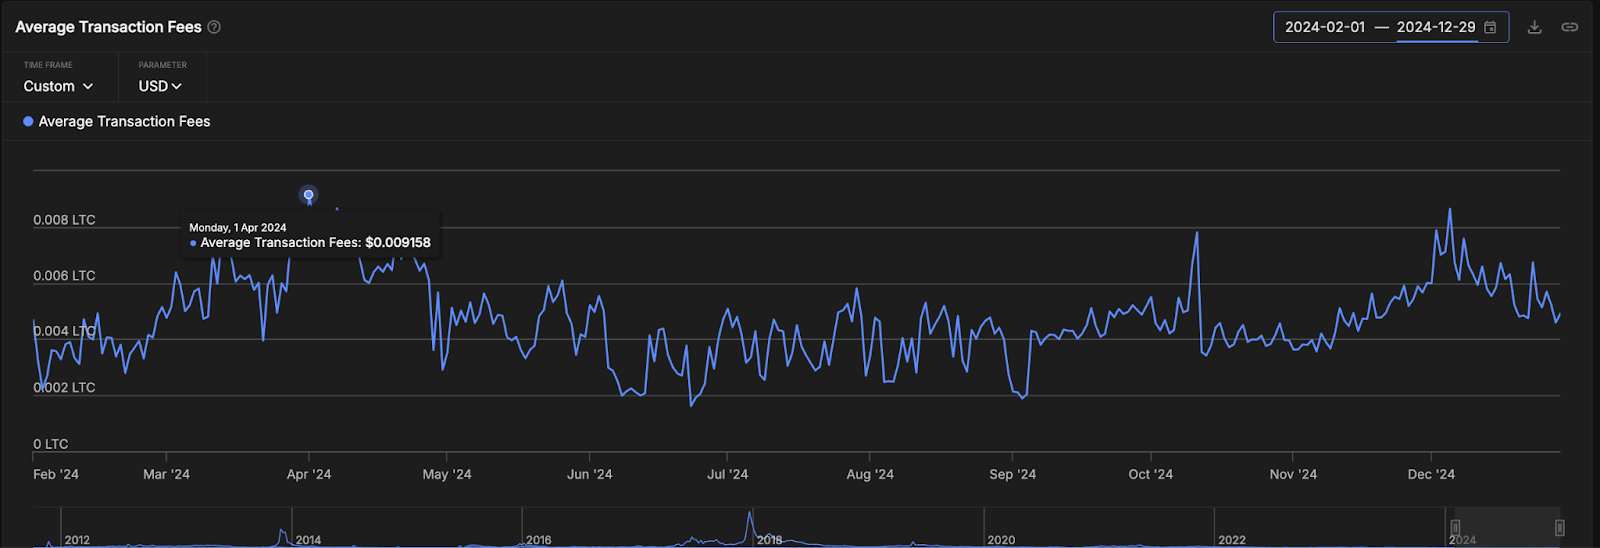Click the 2012 label in navigator
Viewport: 1600px width, 548px height.
[x=77, y=540]
